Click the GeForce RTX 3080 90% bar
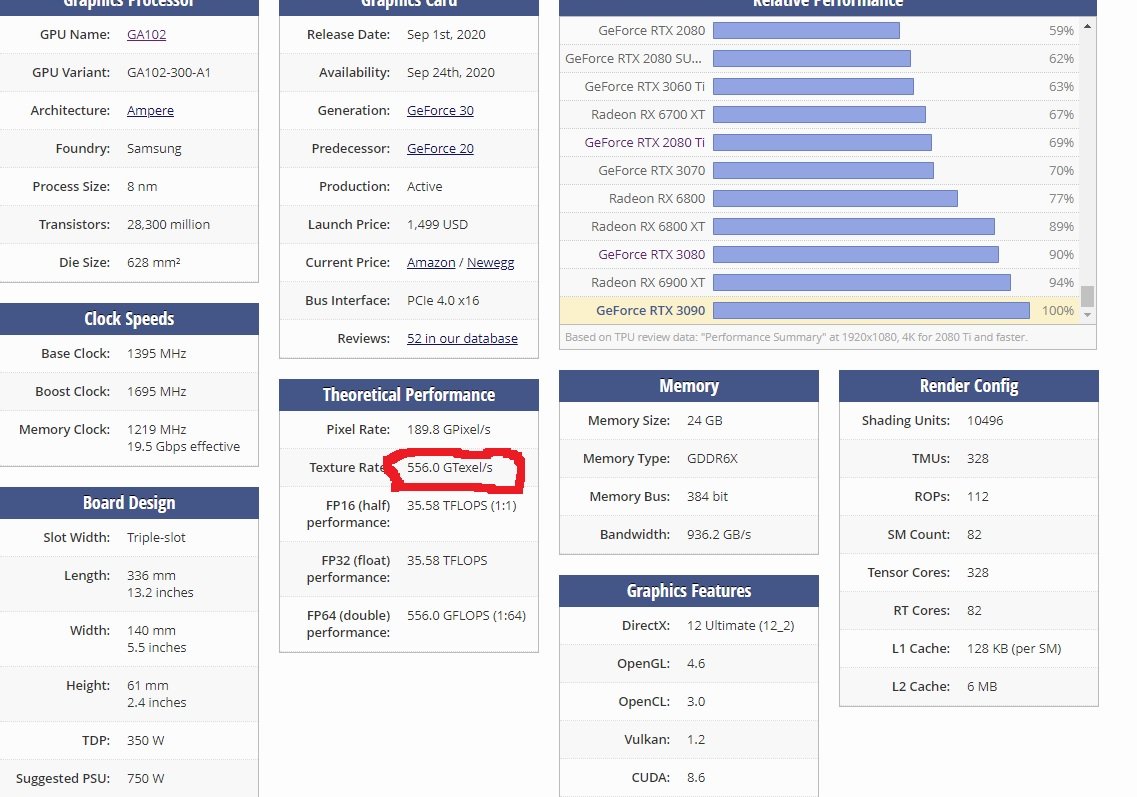Screen dimensions: 1137x797 856,255
